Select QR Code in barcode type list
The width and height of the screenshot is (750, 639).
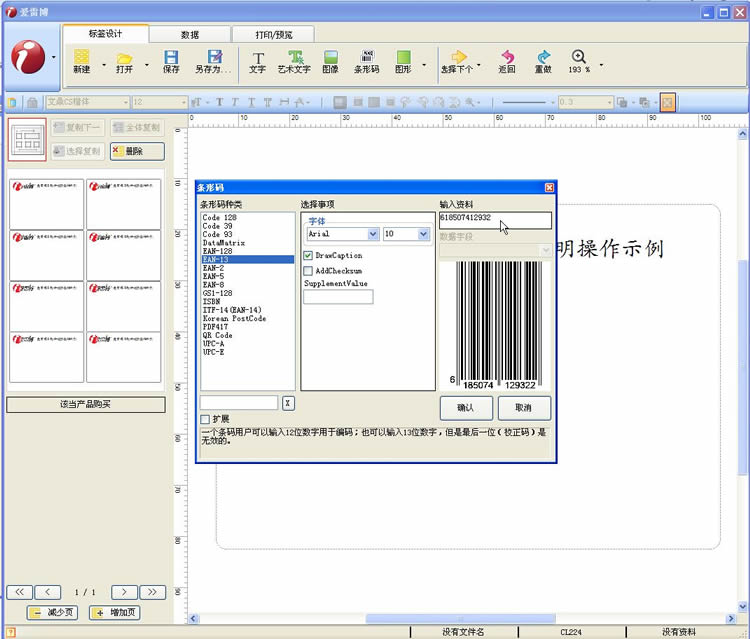pyautogui.click(x=217, y=336)
